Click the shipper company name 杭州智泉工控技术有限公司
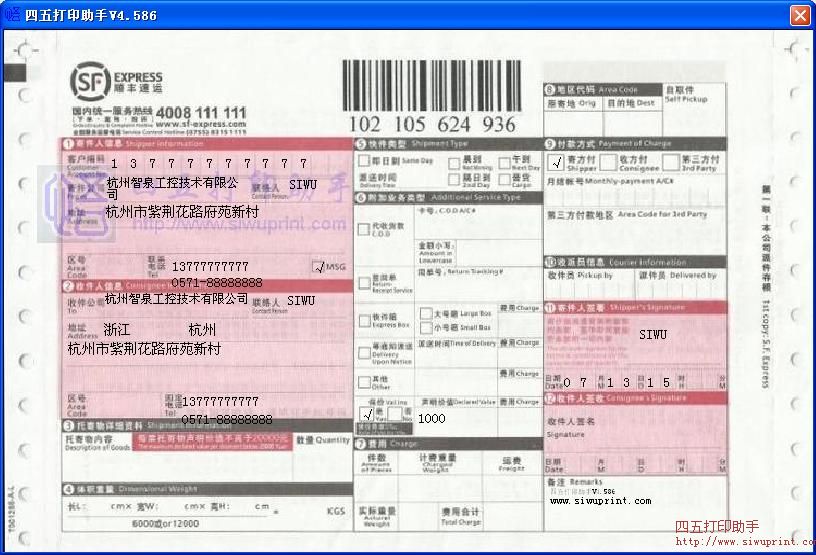This screenshot has height=555, width=816. tap(172, 188)
